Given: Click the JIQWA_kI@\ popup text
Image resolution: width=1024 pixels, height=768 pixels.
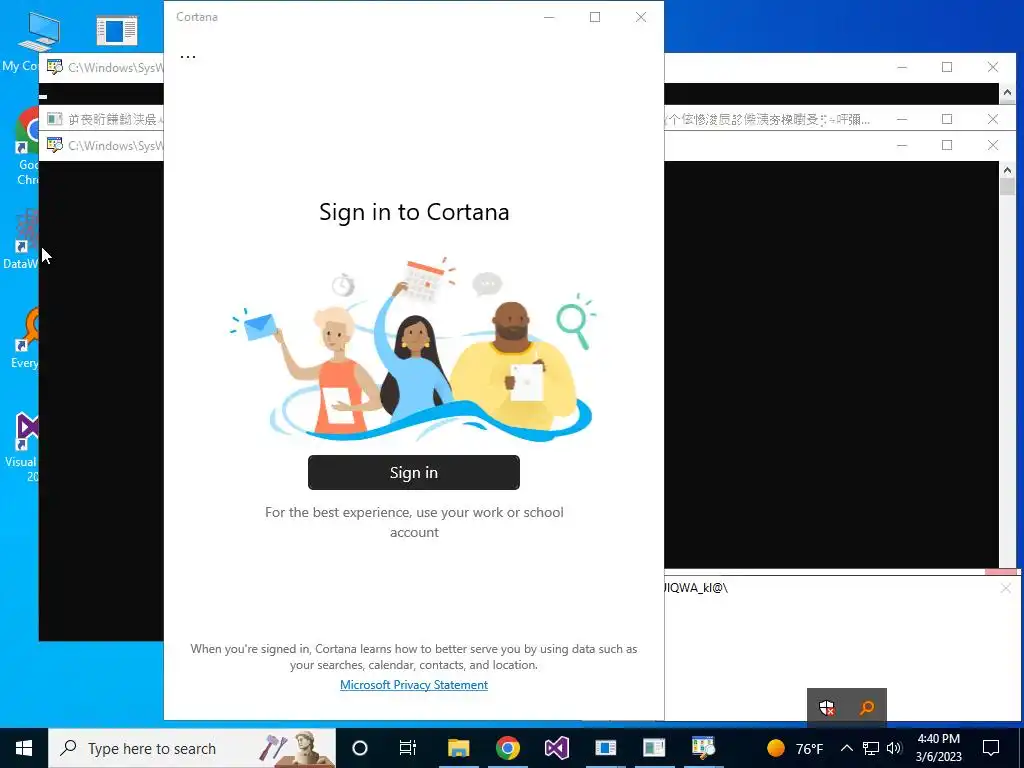Looking at the screenshot, I should (x=696, y=588).
